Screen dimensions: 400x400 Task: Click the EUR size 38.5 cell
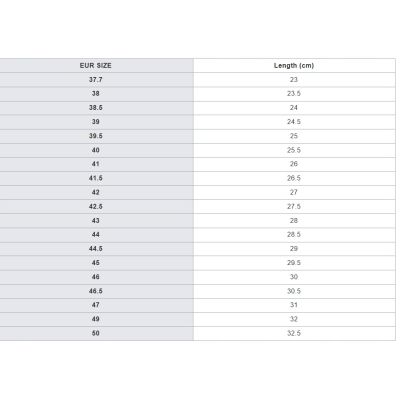96,108
